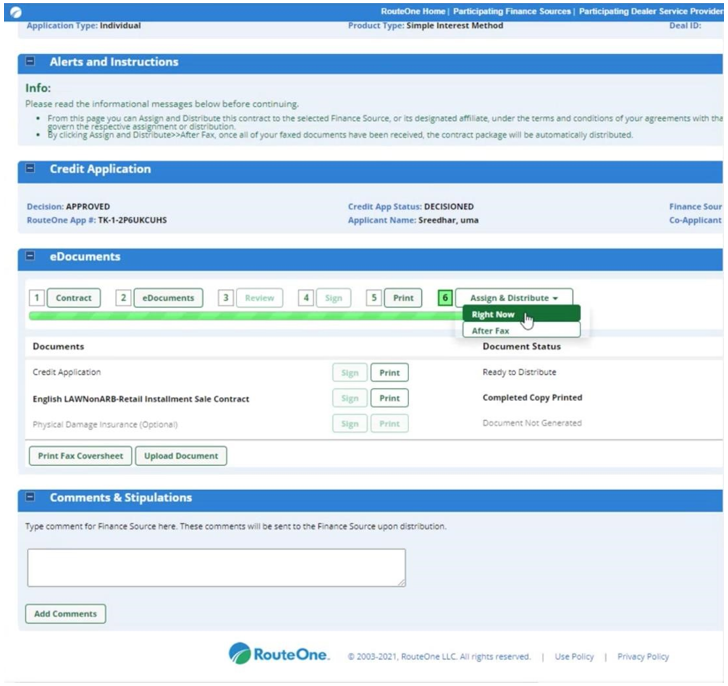728x686 pixels.
Task: Print the Retail Installment Sale Contract
Action: click(389, 398)
